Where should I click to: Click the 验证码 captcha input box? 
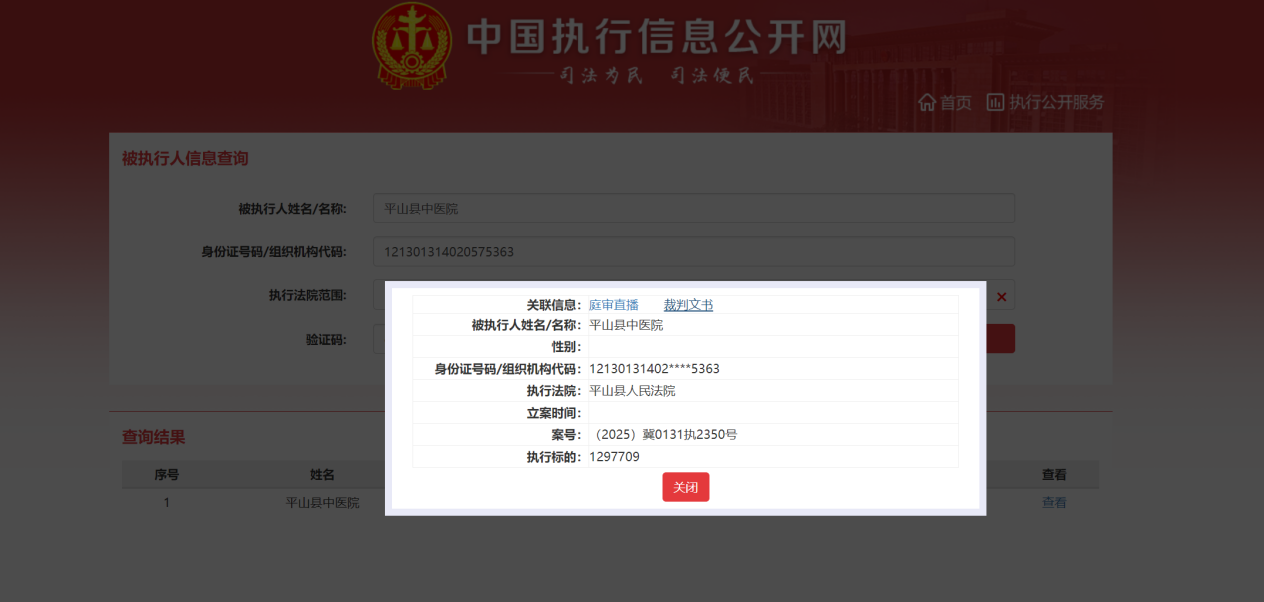pos(378,339)
